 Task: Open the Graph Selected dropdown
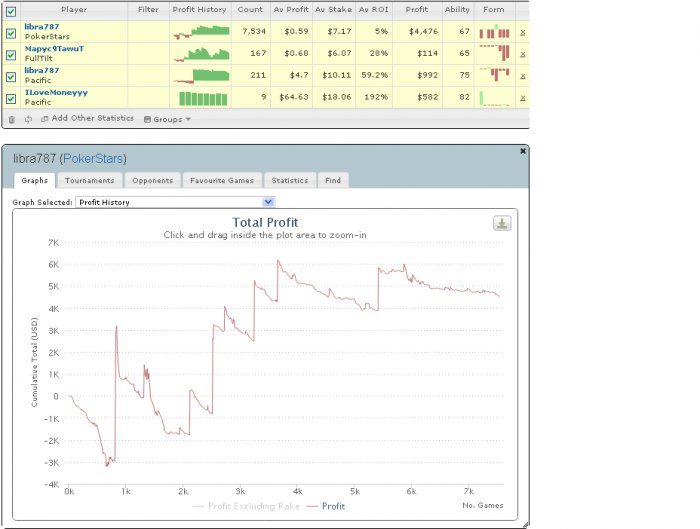coord(175,202)
